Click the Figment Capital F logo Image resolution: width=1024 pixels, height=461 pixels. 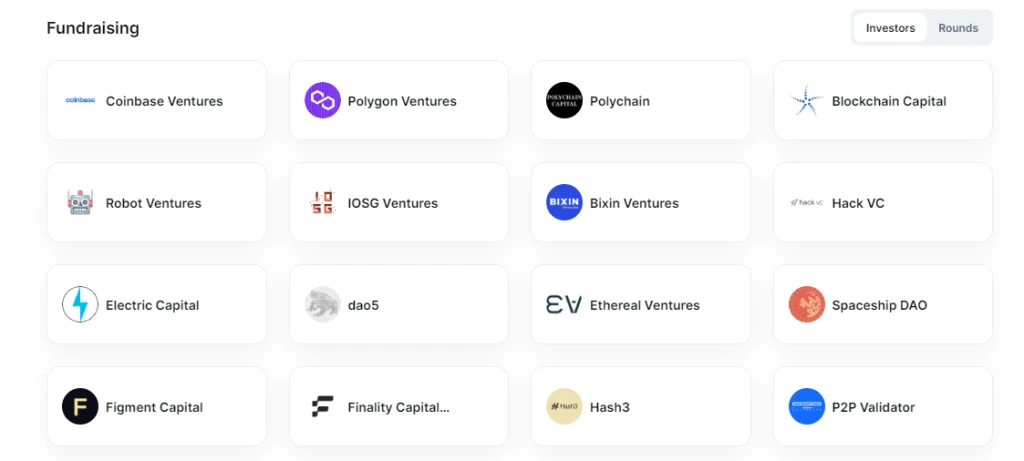coord(80,406)
